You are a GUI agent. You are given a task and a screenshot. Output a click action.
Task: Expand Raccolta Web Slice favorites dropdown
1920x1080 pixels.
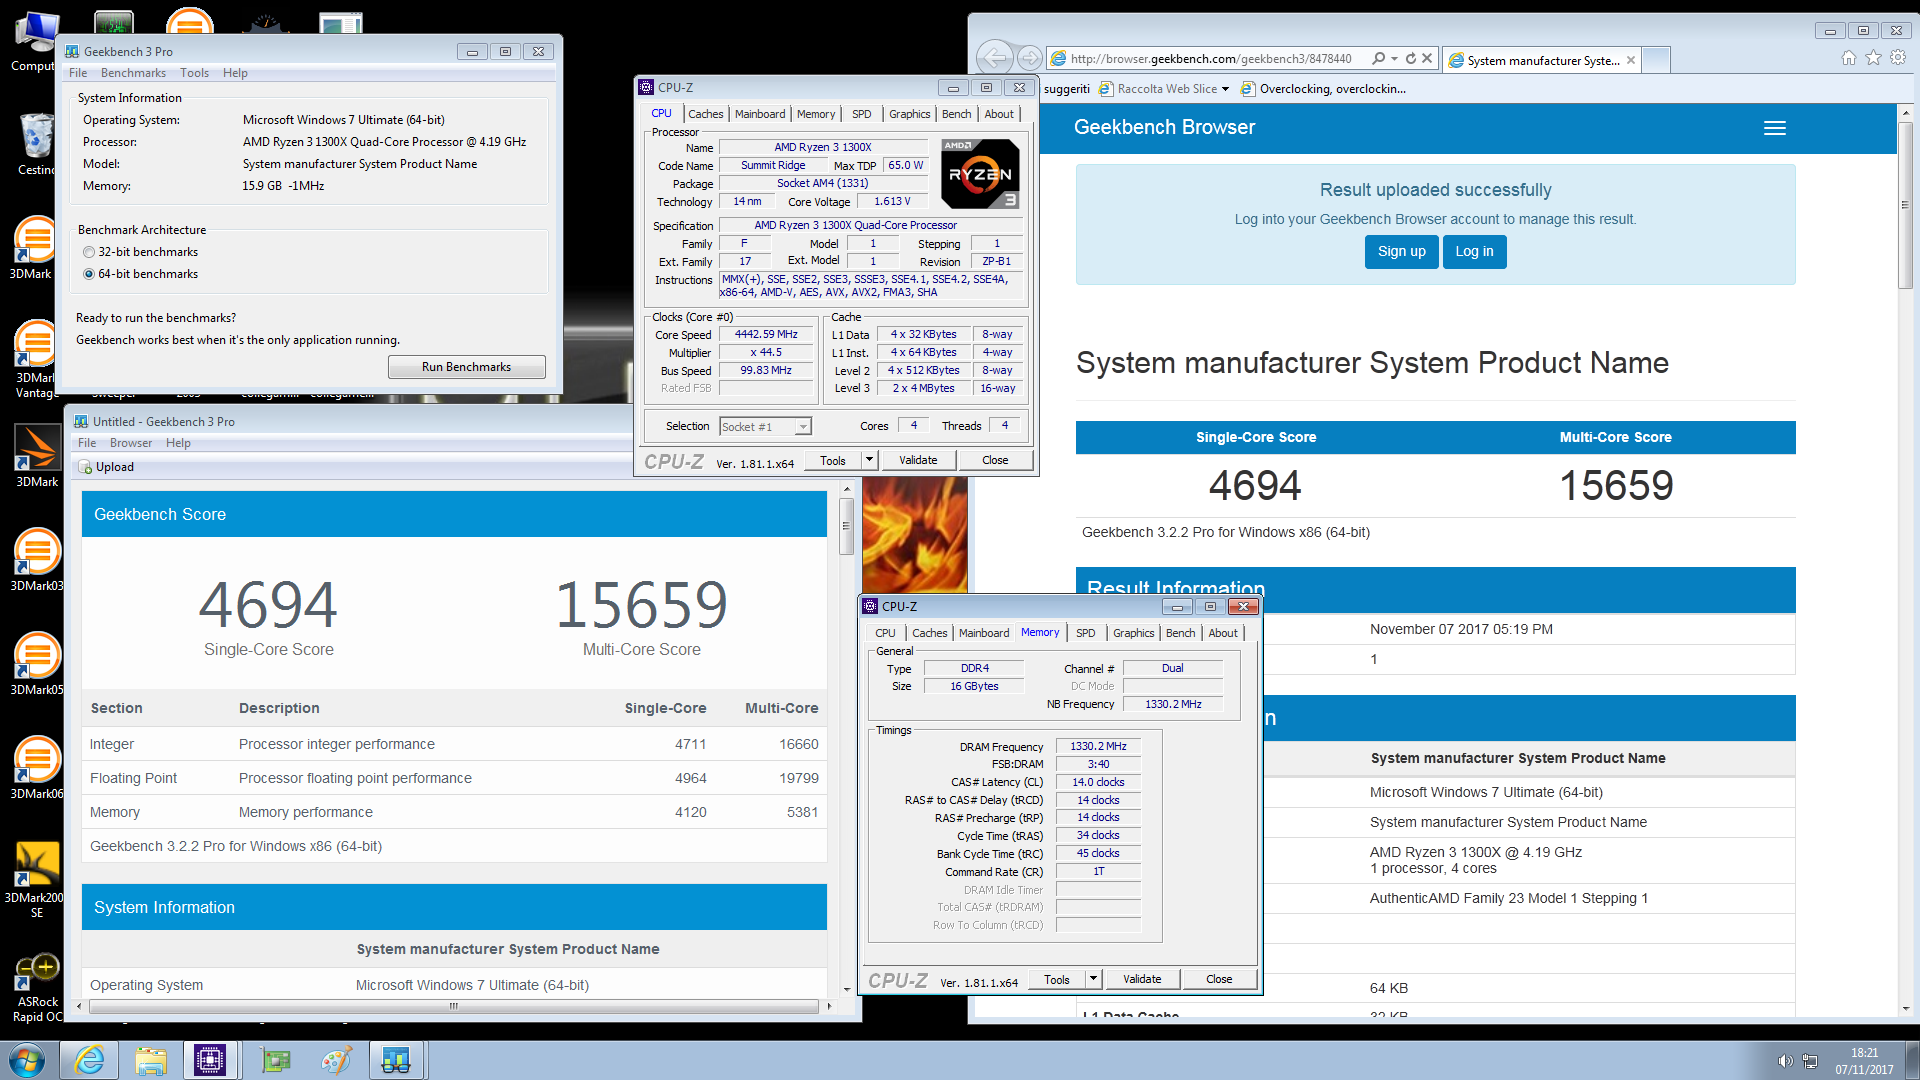pyautogui.click(x=1225, y=89)
